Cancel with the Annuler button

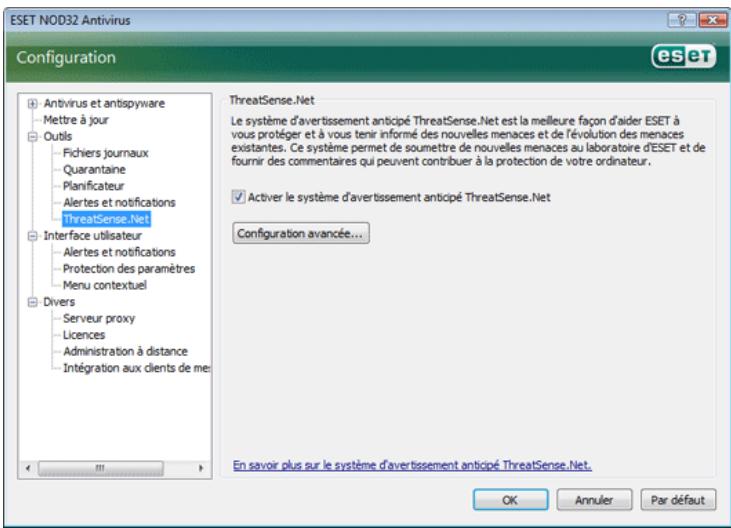click(594, 500)
